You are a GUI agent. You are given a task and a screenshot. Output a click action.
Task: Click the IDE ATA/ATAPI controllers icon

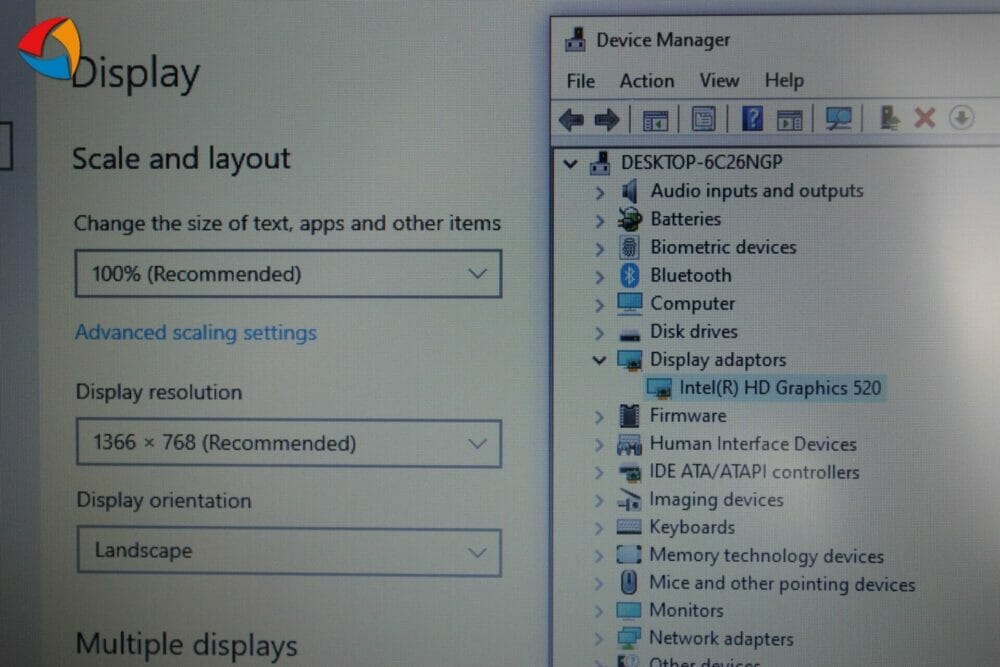click(x=629, y=473)
